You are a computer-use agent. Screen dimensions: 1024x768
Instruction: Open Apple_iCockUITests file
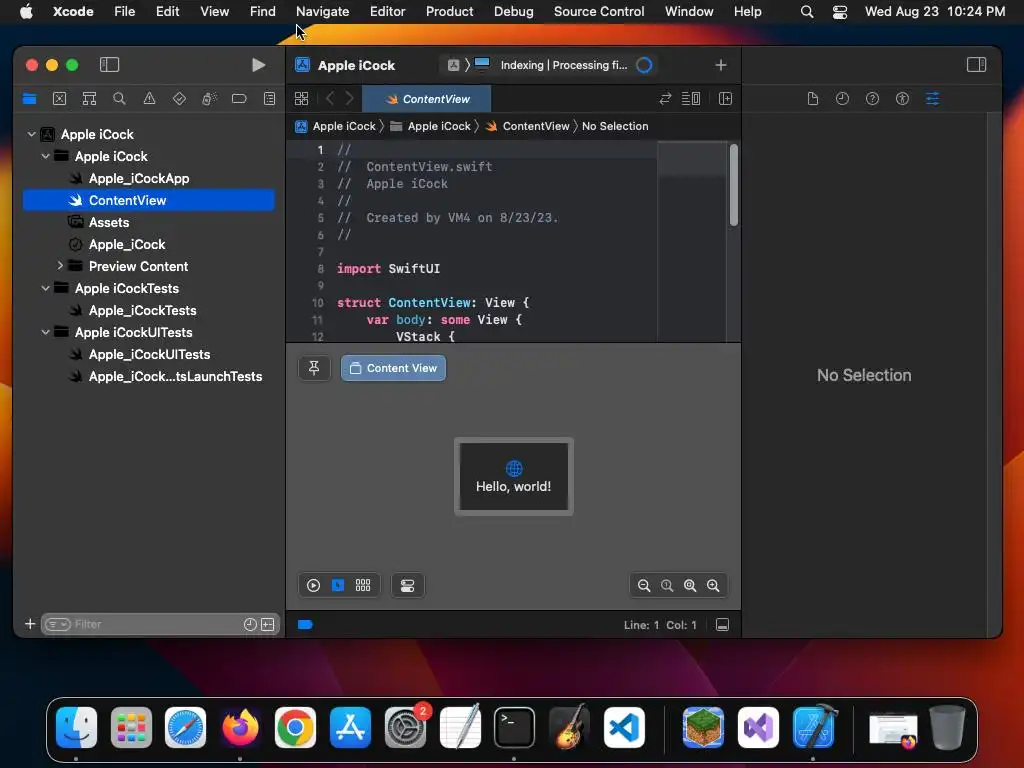coord(149,354)
